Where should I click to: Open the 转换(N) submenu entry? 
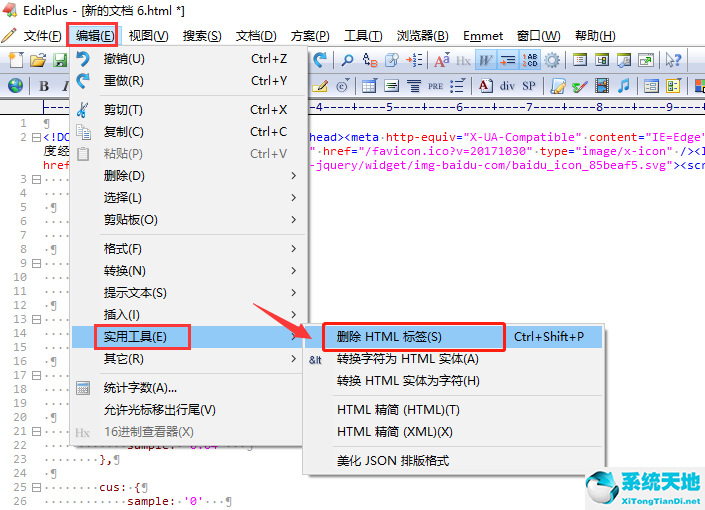point(188,271)
